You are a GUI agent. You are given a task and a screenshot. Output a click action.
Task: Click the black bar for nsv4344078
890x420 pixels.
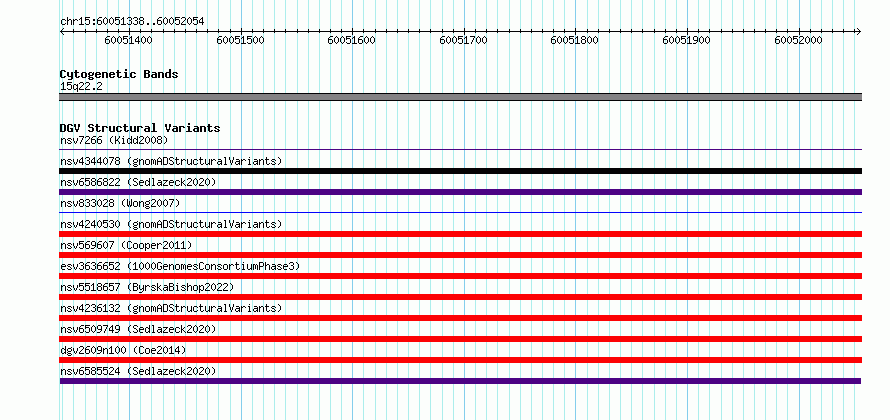460,171
